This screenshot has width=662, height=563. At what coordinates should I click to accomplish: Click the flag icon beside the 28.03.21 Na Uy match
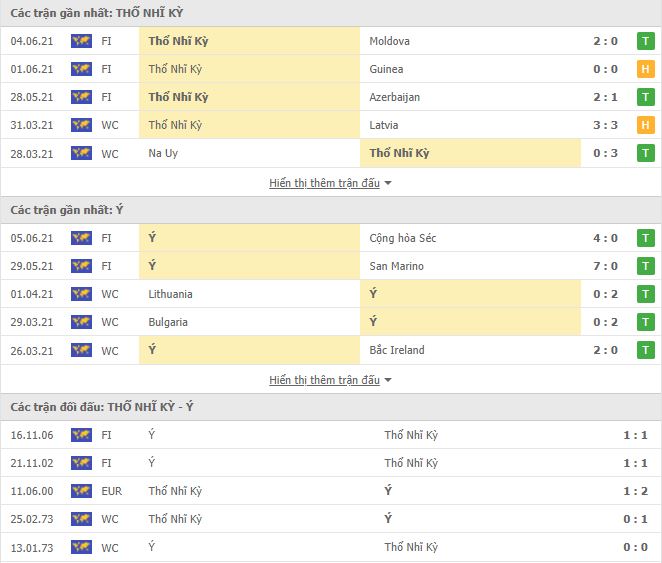[x=81, y=154]
